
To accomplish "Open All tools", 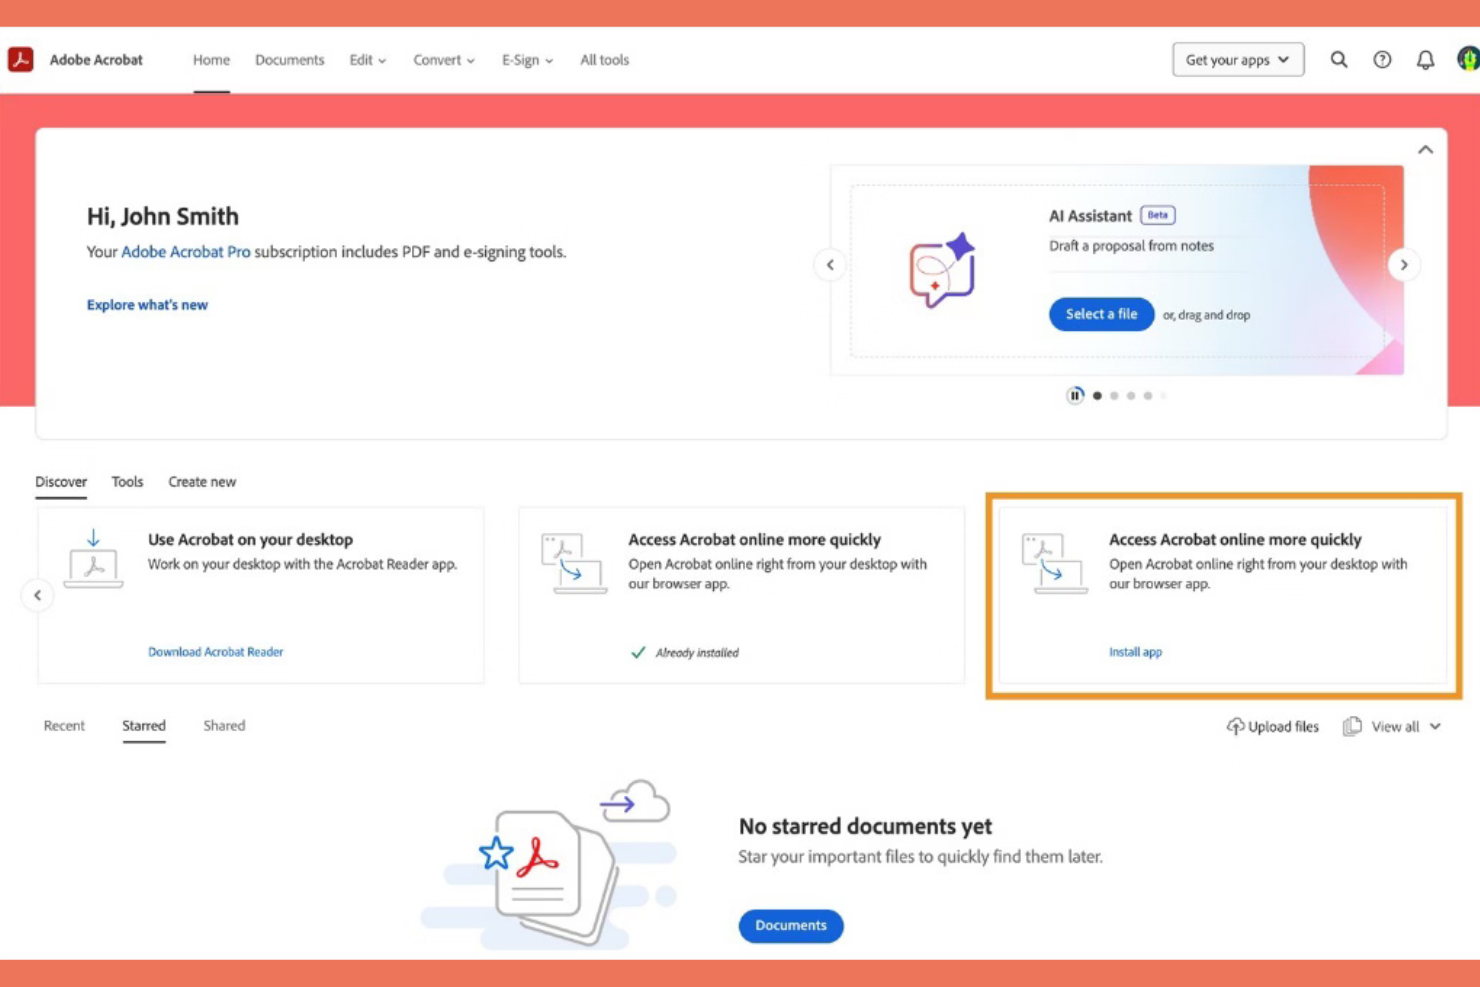I will click(x=604, y=60).
